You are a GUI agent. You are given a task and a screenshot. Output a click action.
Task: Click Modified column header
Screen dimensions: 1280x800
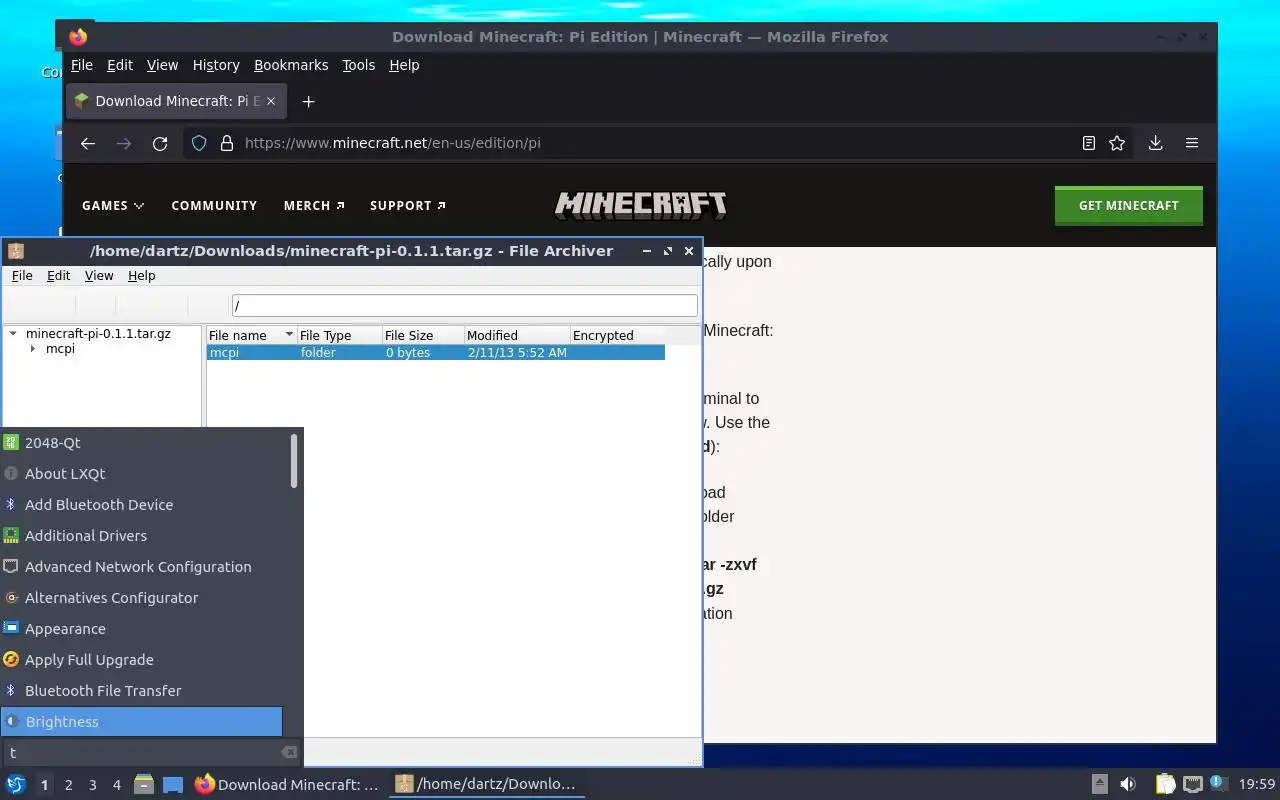[517, 335]
